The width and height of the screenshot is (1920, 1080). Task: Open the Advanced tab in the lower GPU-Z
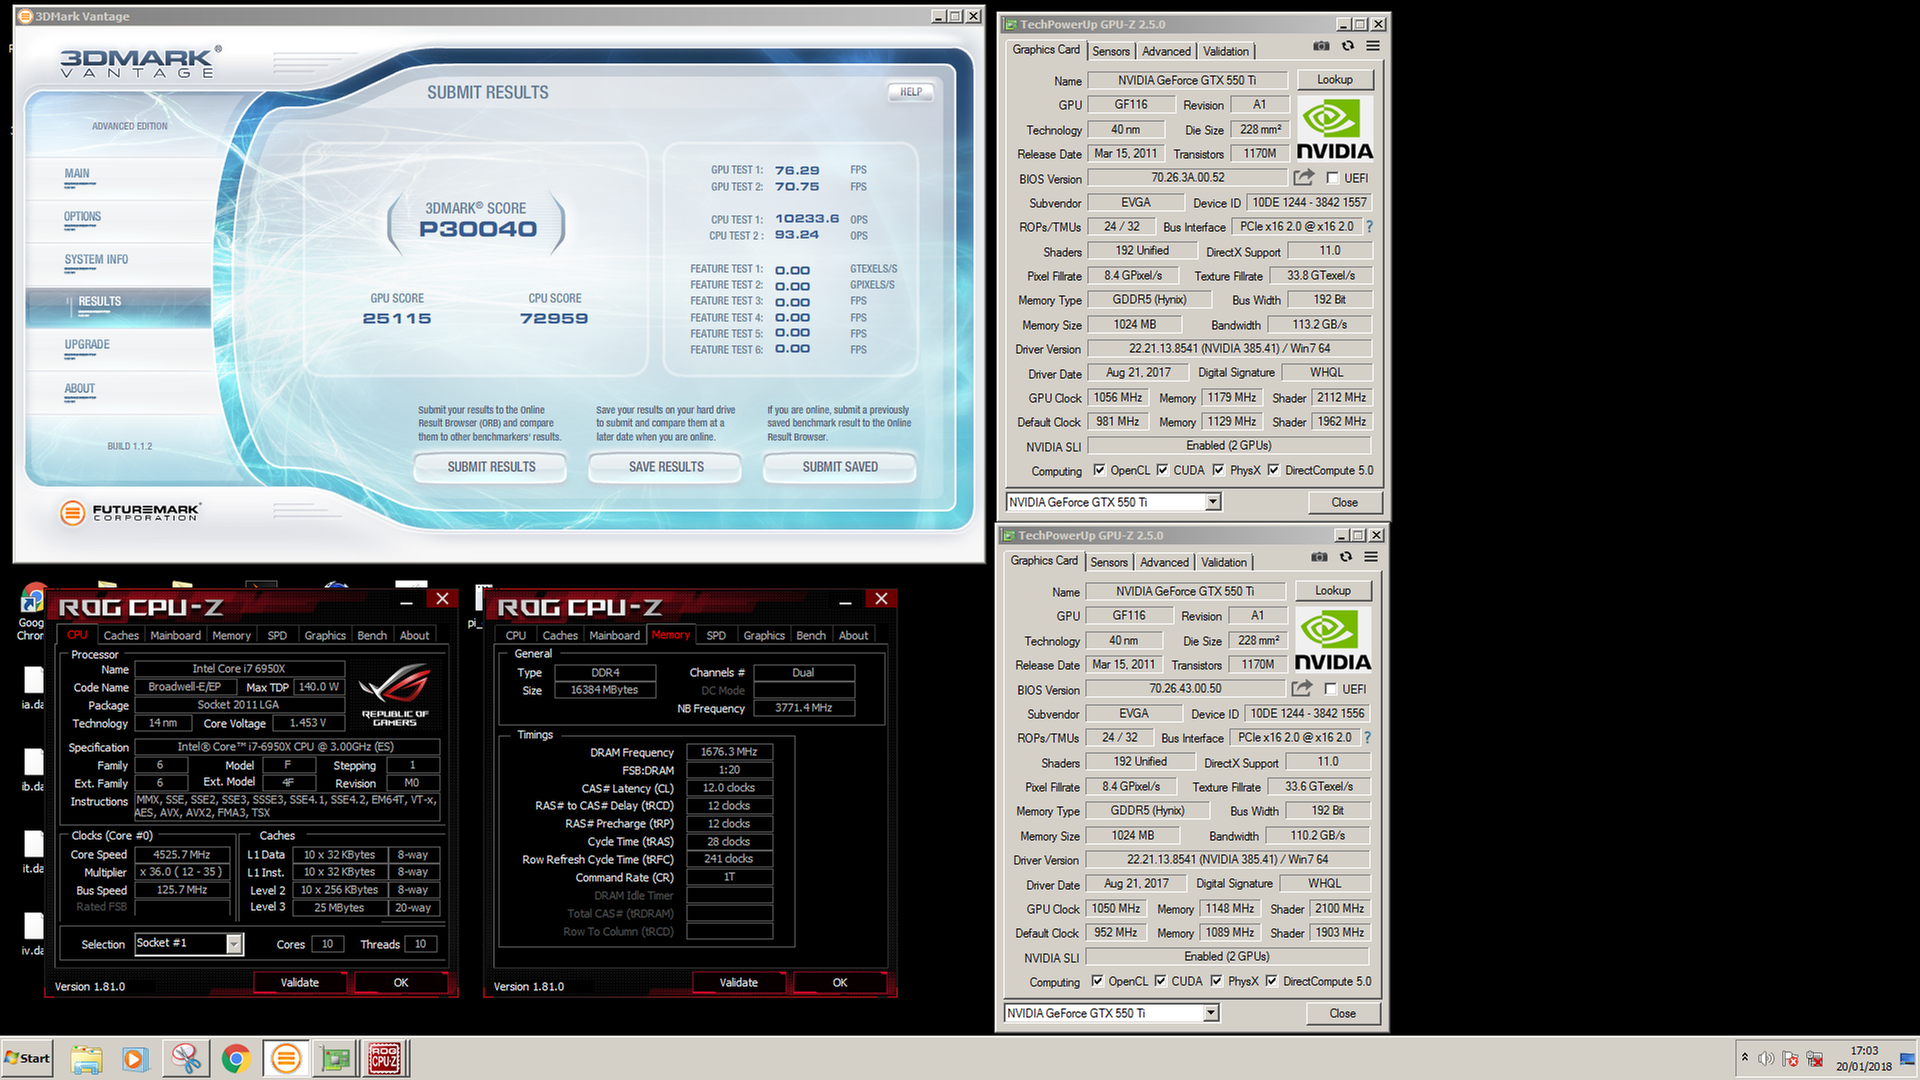point(1164,562)
